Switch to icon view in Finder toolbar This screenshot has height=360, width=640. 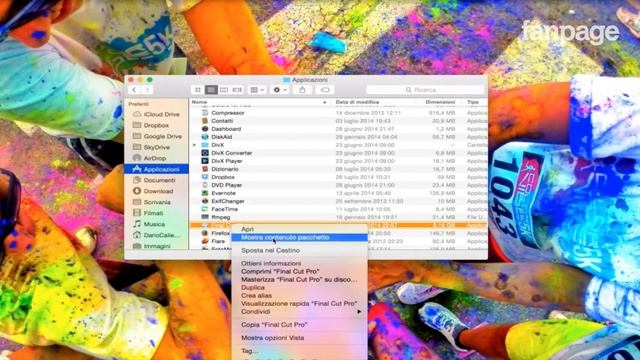click(x=198, y=90)
